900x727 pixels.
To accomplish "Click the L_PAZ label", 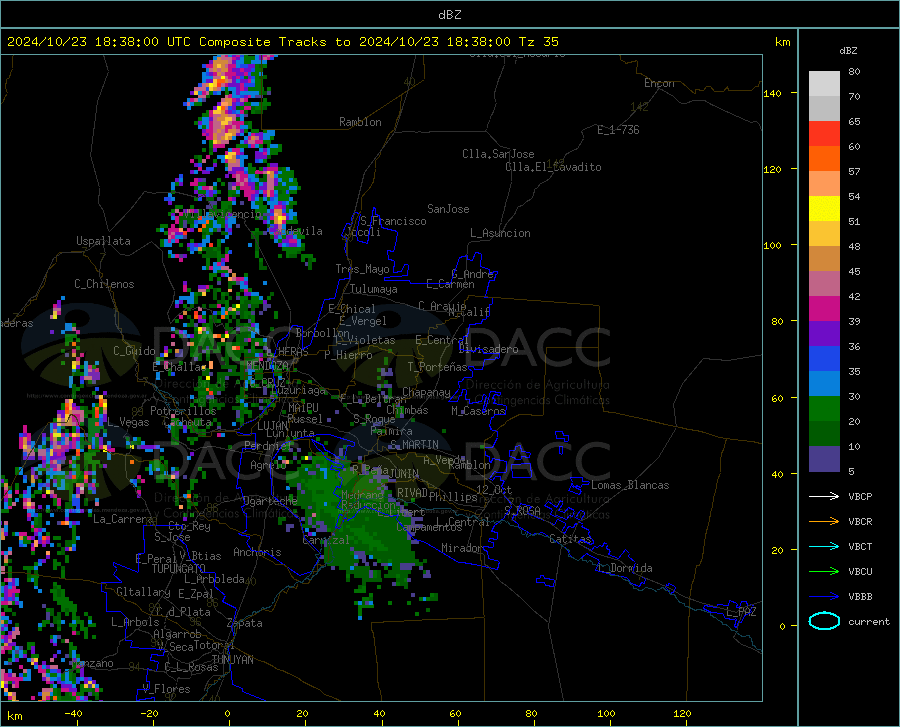I will click(741, 612).
